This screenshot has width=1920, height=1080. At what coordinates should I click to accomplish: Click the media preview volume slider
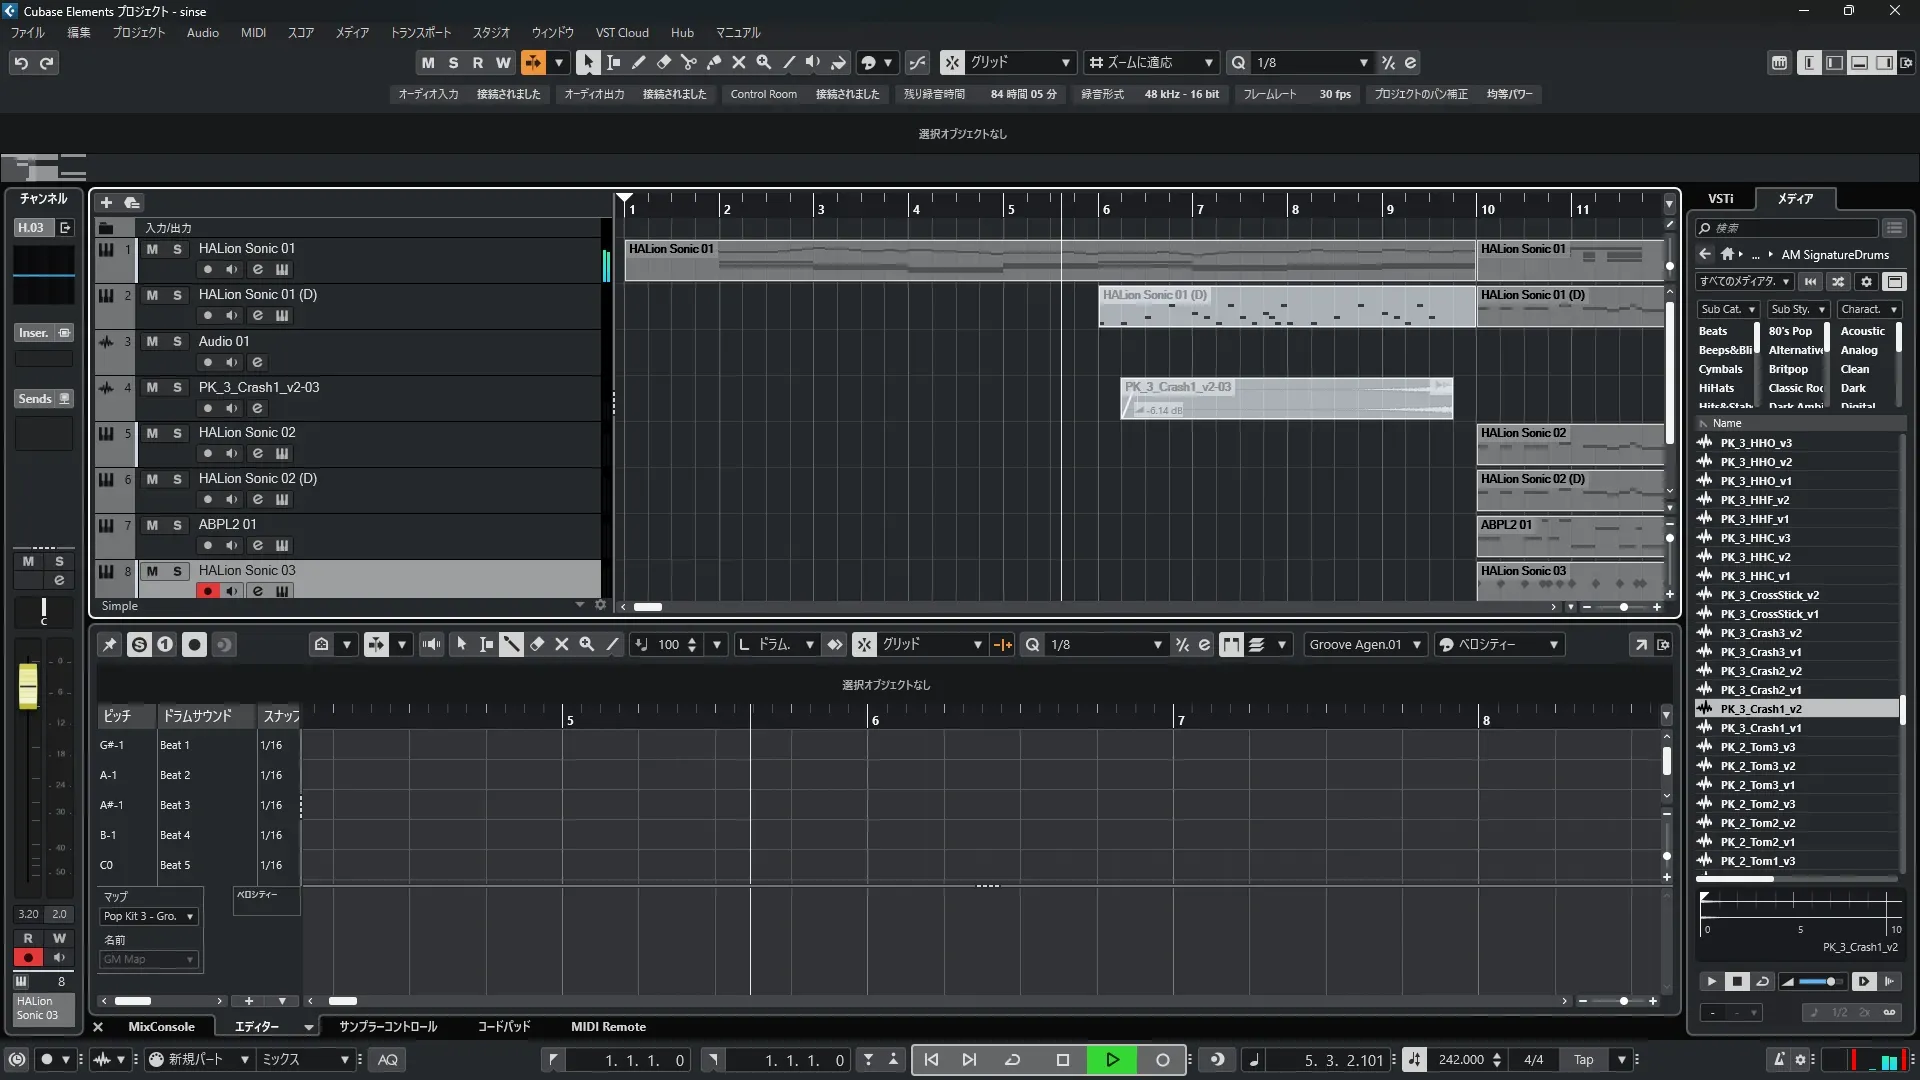coord(1821,982)
